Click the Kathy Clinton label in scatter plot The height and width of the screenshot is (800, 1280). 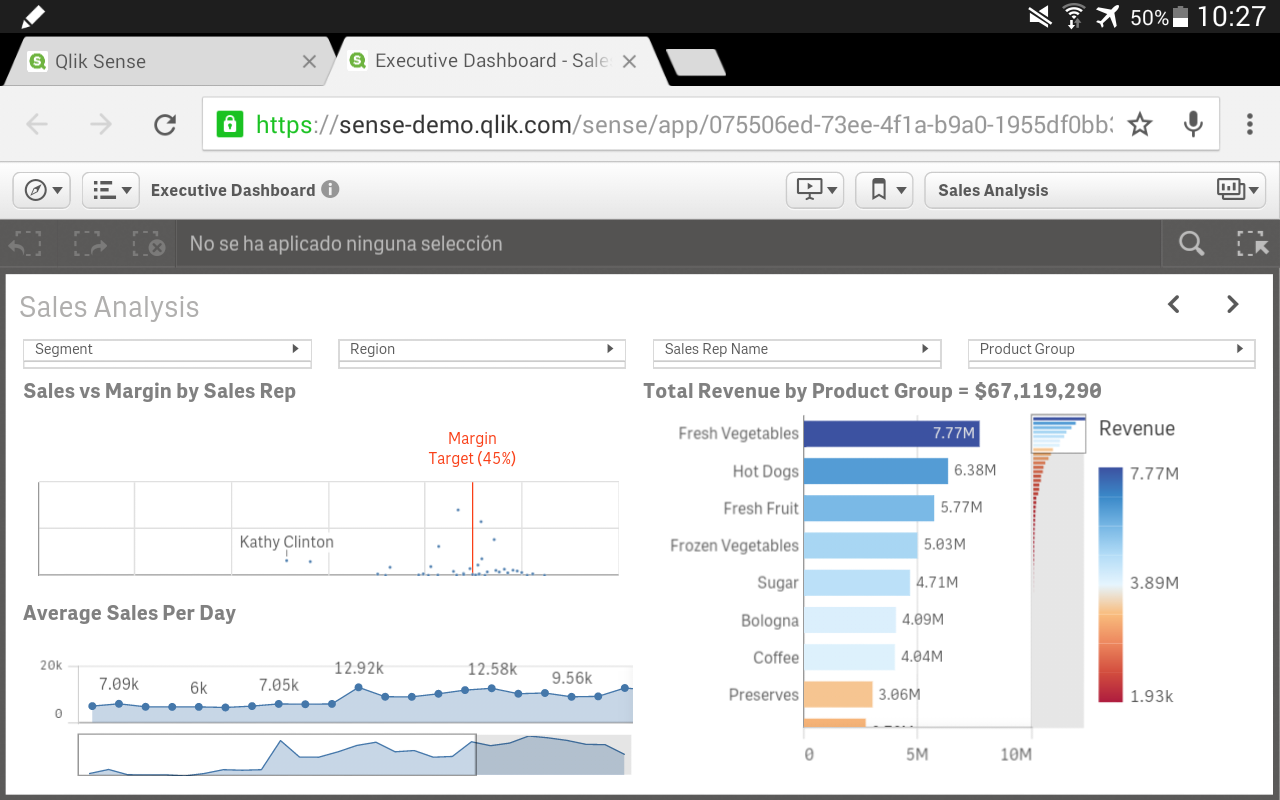(x=287, y=542)
